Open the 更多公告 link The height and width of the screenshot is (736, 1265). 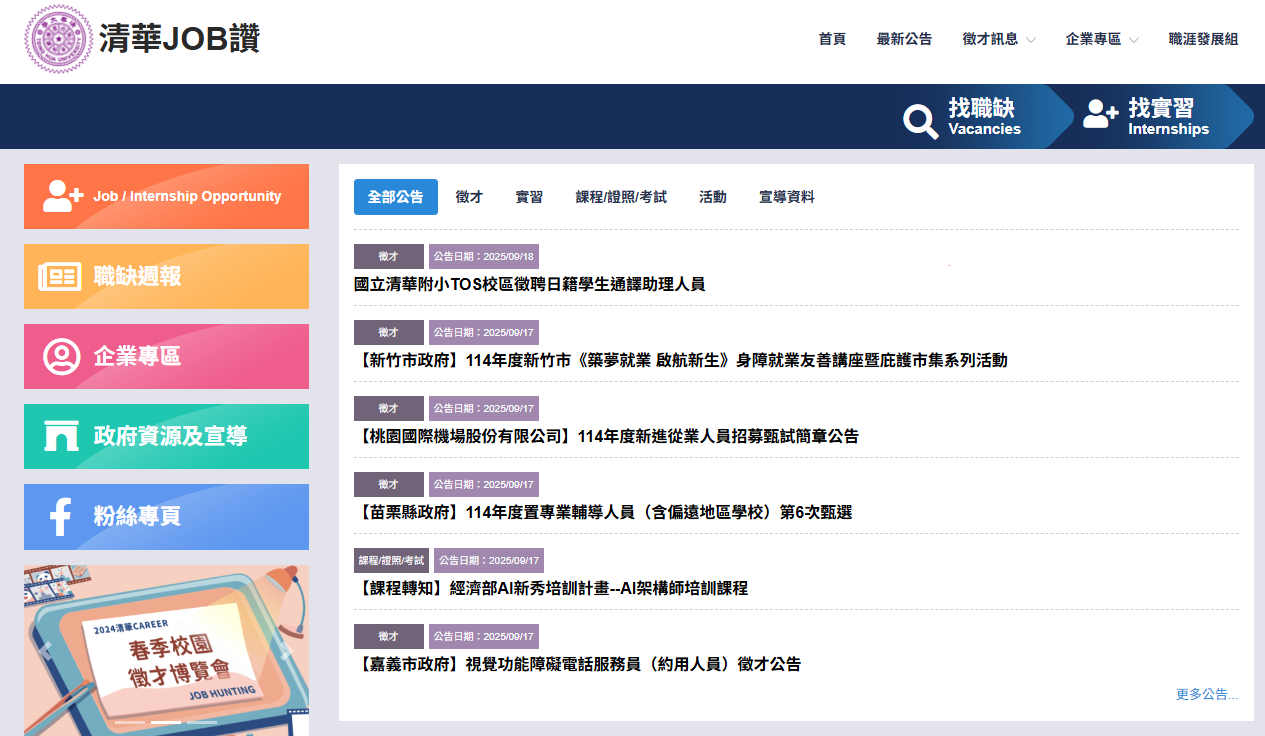[1207, 694]
